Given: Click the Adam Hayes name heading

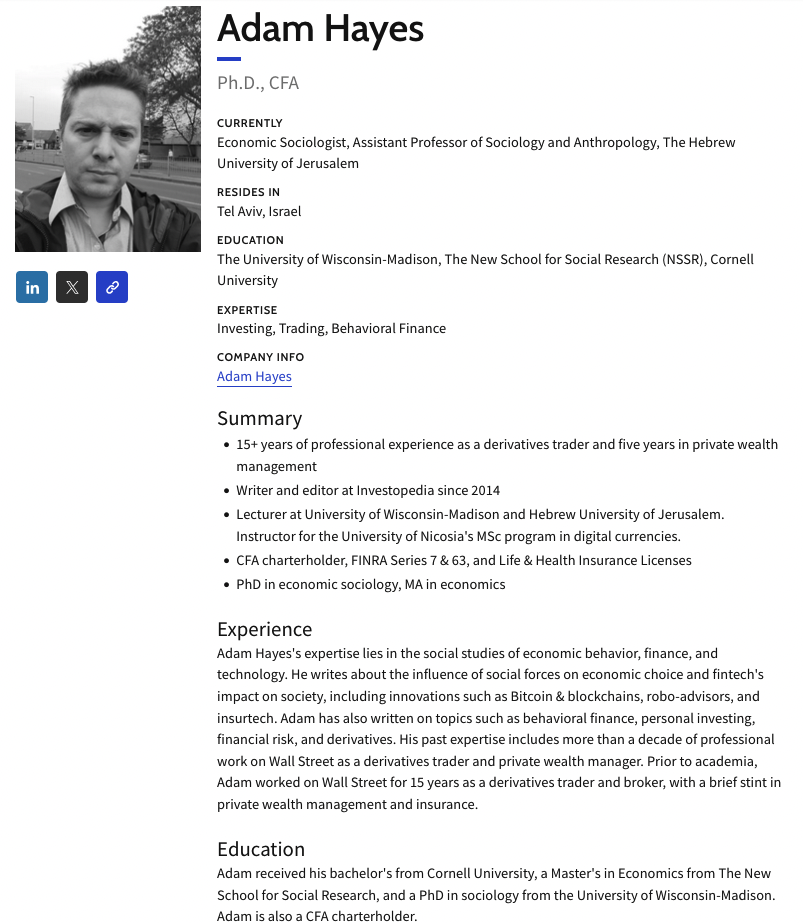Looking at the screenshot, I should (320, 29).
